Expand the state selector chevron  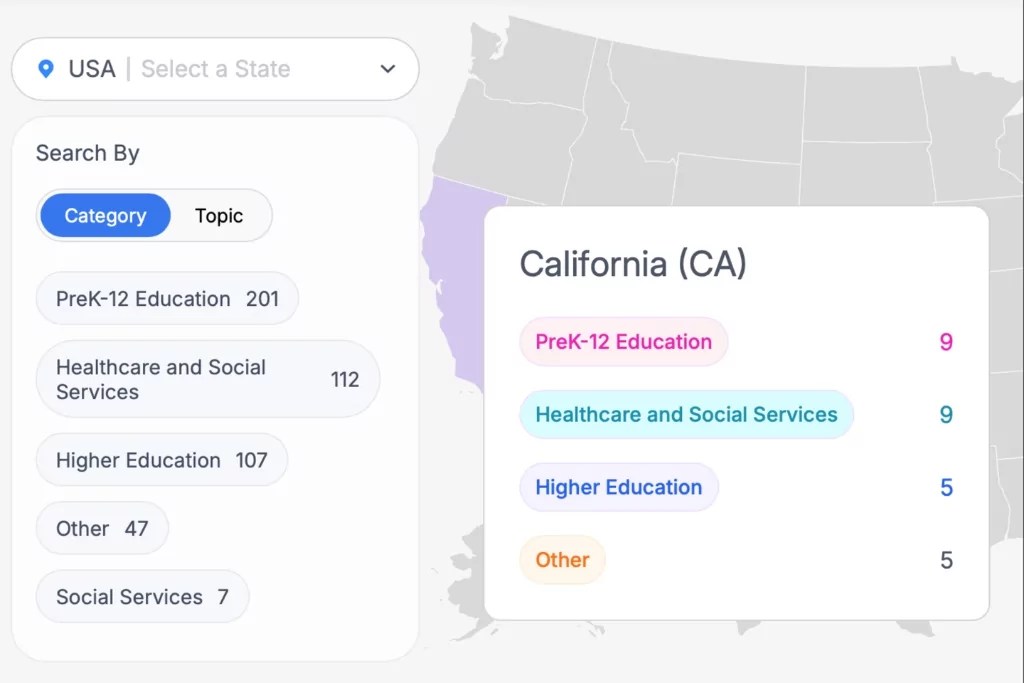[388, 69]
